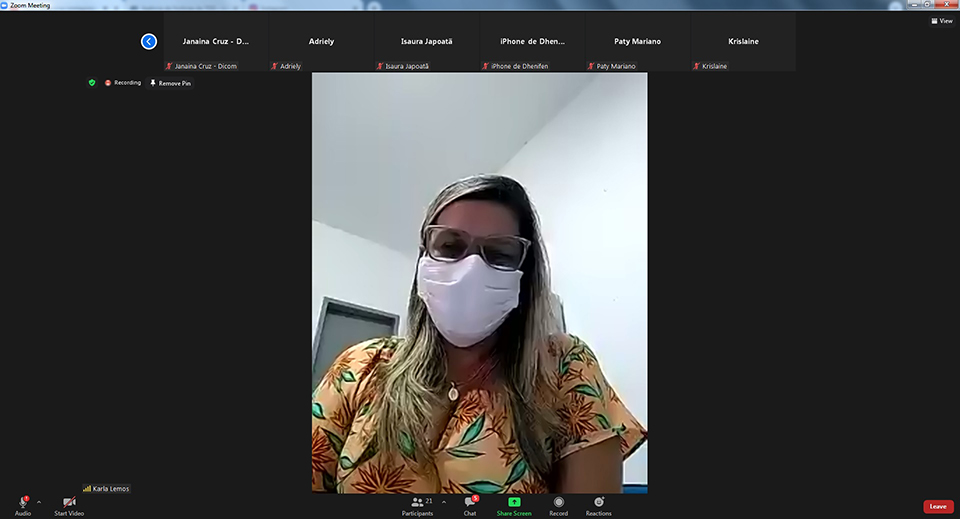Go to previous participants with the blue arrow

click(x=149, y=42)
